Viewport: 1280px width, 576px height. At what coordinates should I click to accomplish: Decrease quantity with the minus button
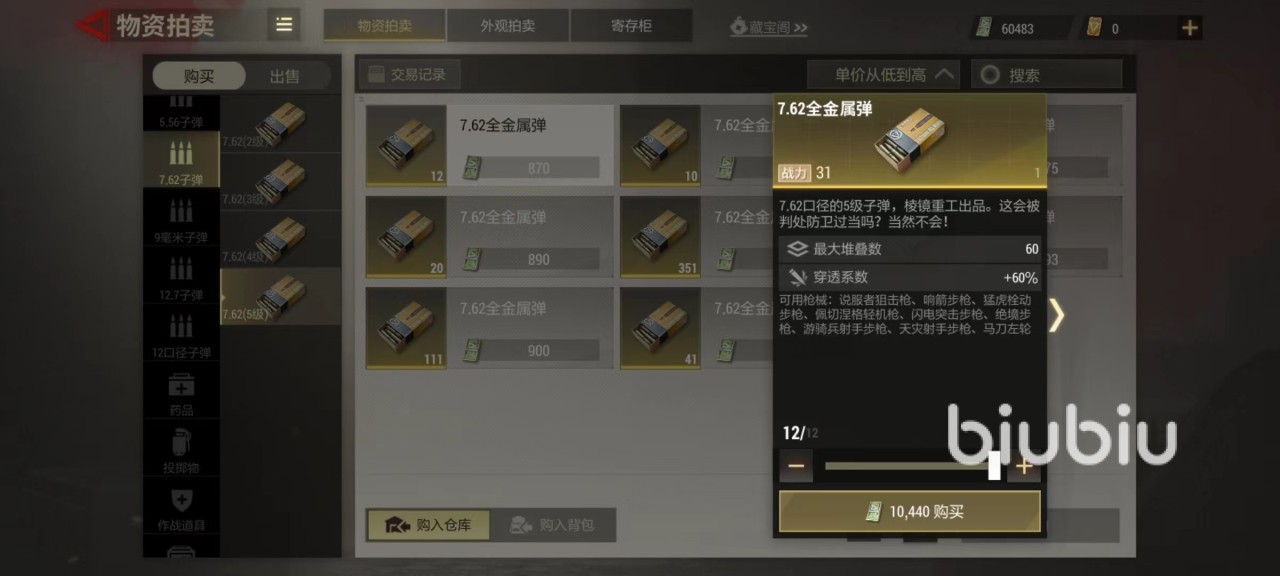point(797,465)
